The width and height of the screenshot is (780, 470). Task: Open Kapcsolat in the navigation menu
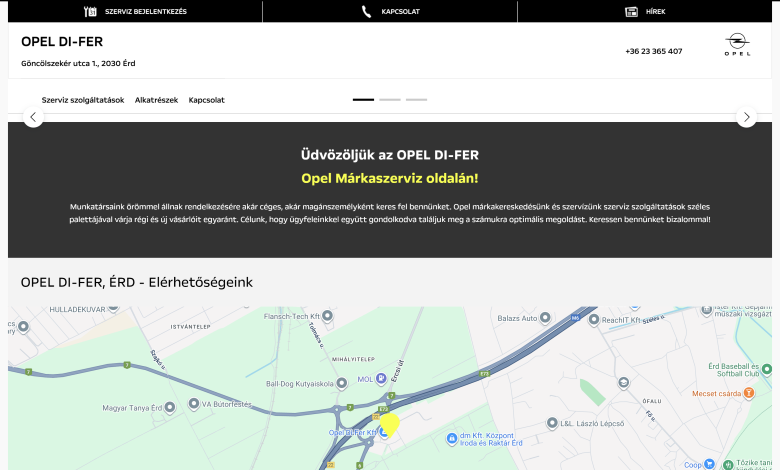point(206,100)
